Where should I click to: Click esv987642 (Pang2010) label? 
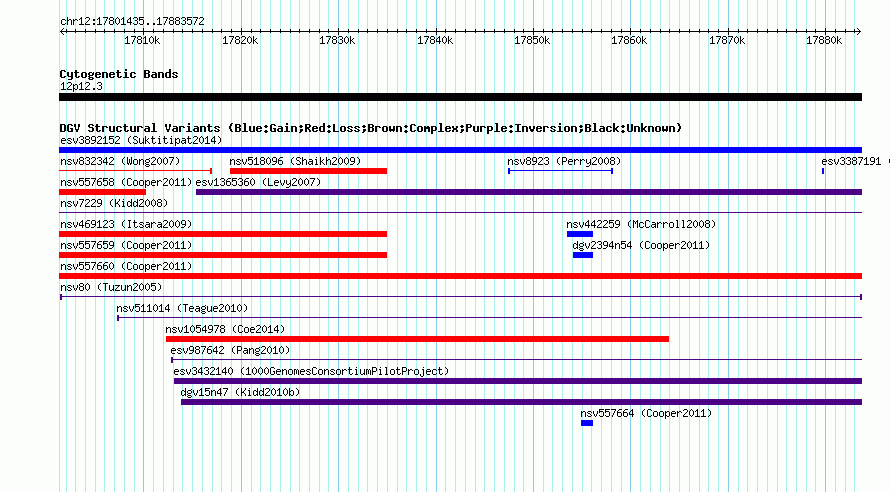[230, 350]
